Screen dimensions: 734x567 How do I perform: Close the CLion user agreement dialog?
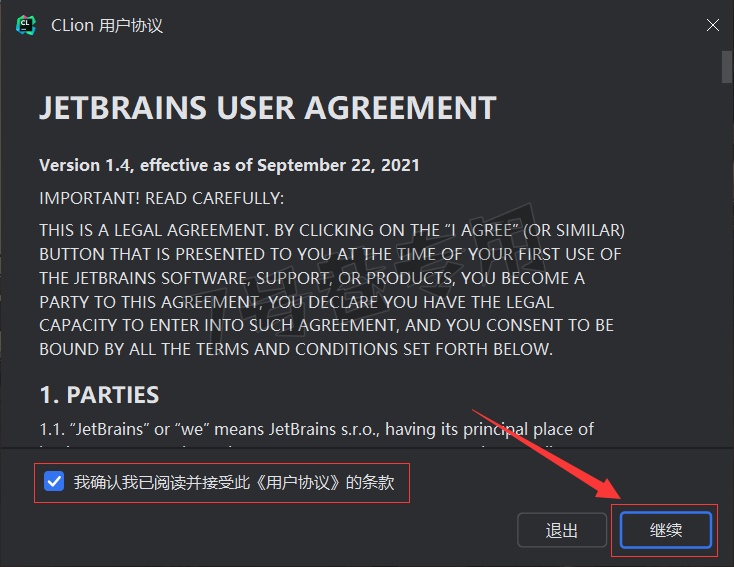click(x=712, y=25)
